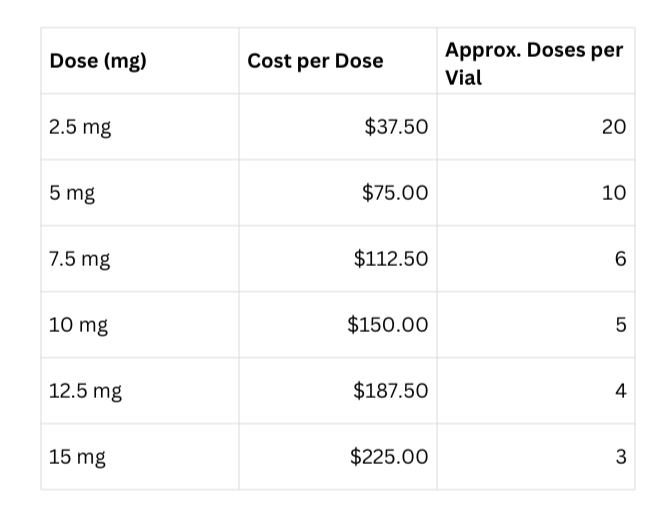Image resolution: width=671 pixels, height=517 pixels.
Task: Select the '5 mg' dose cell
Action: (x=140, y=193)
